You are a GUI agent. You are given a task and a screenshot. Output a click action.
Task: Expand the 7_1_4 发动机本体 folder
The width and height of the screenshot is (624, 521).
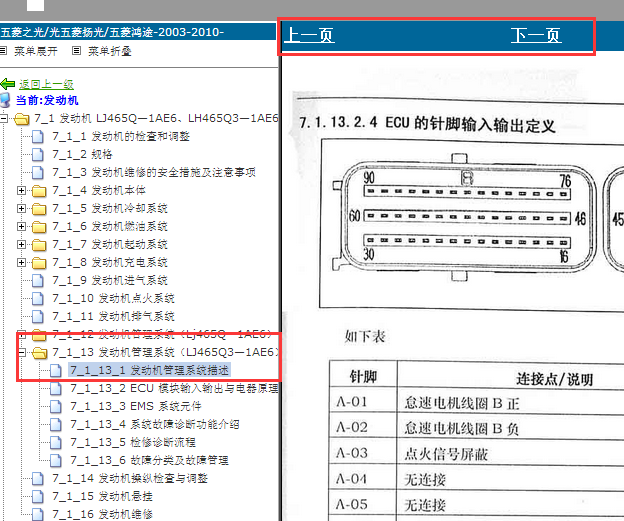[x=21, y=190]
